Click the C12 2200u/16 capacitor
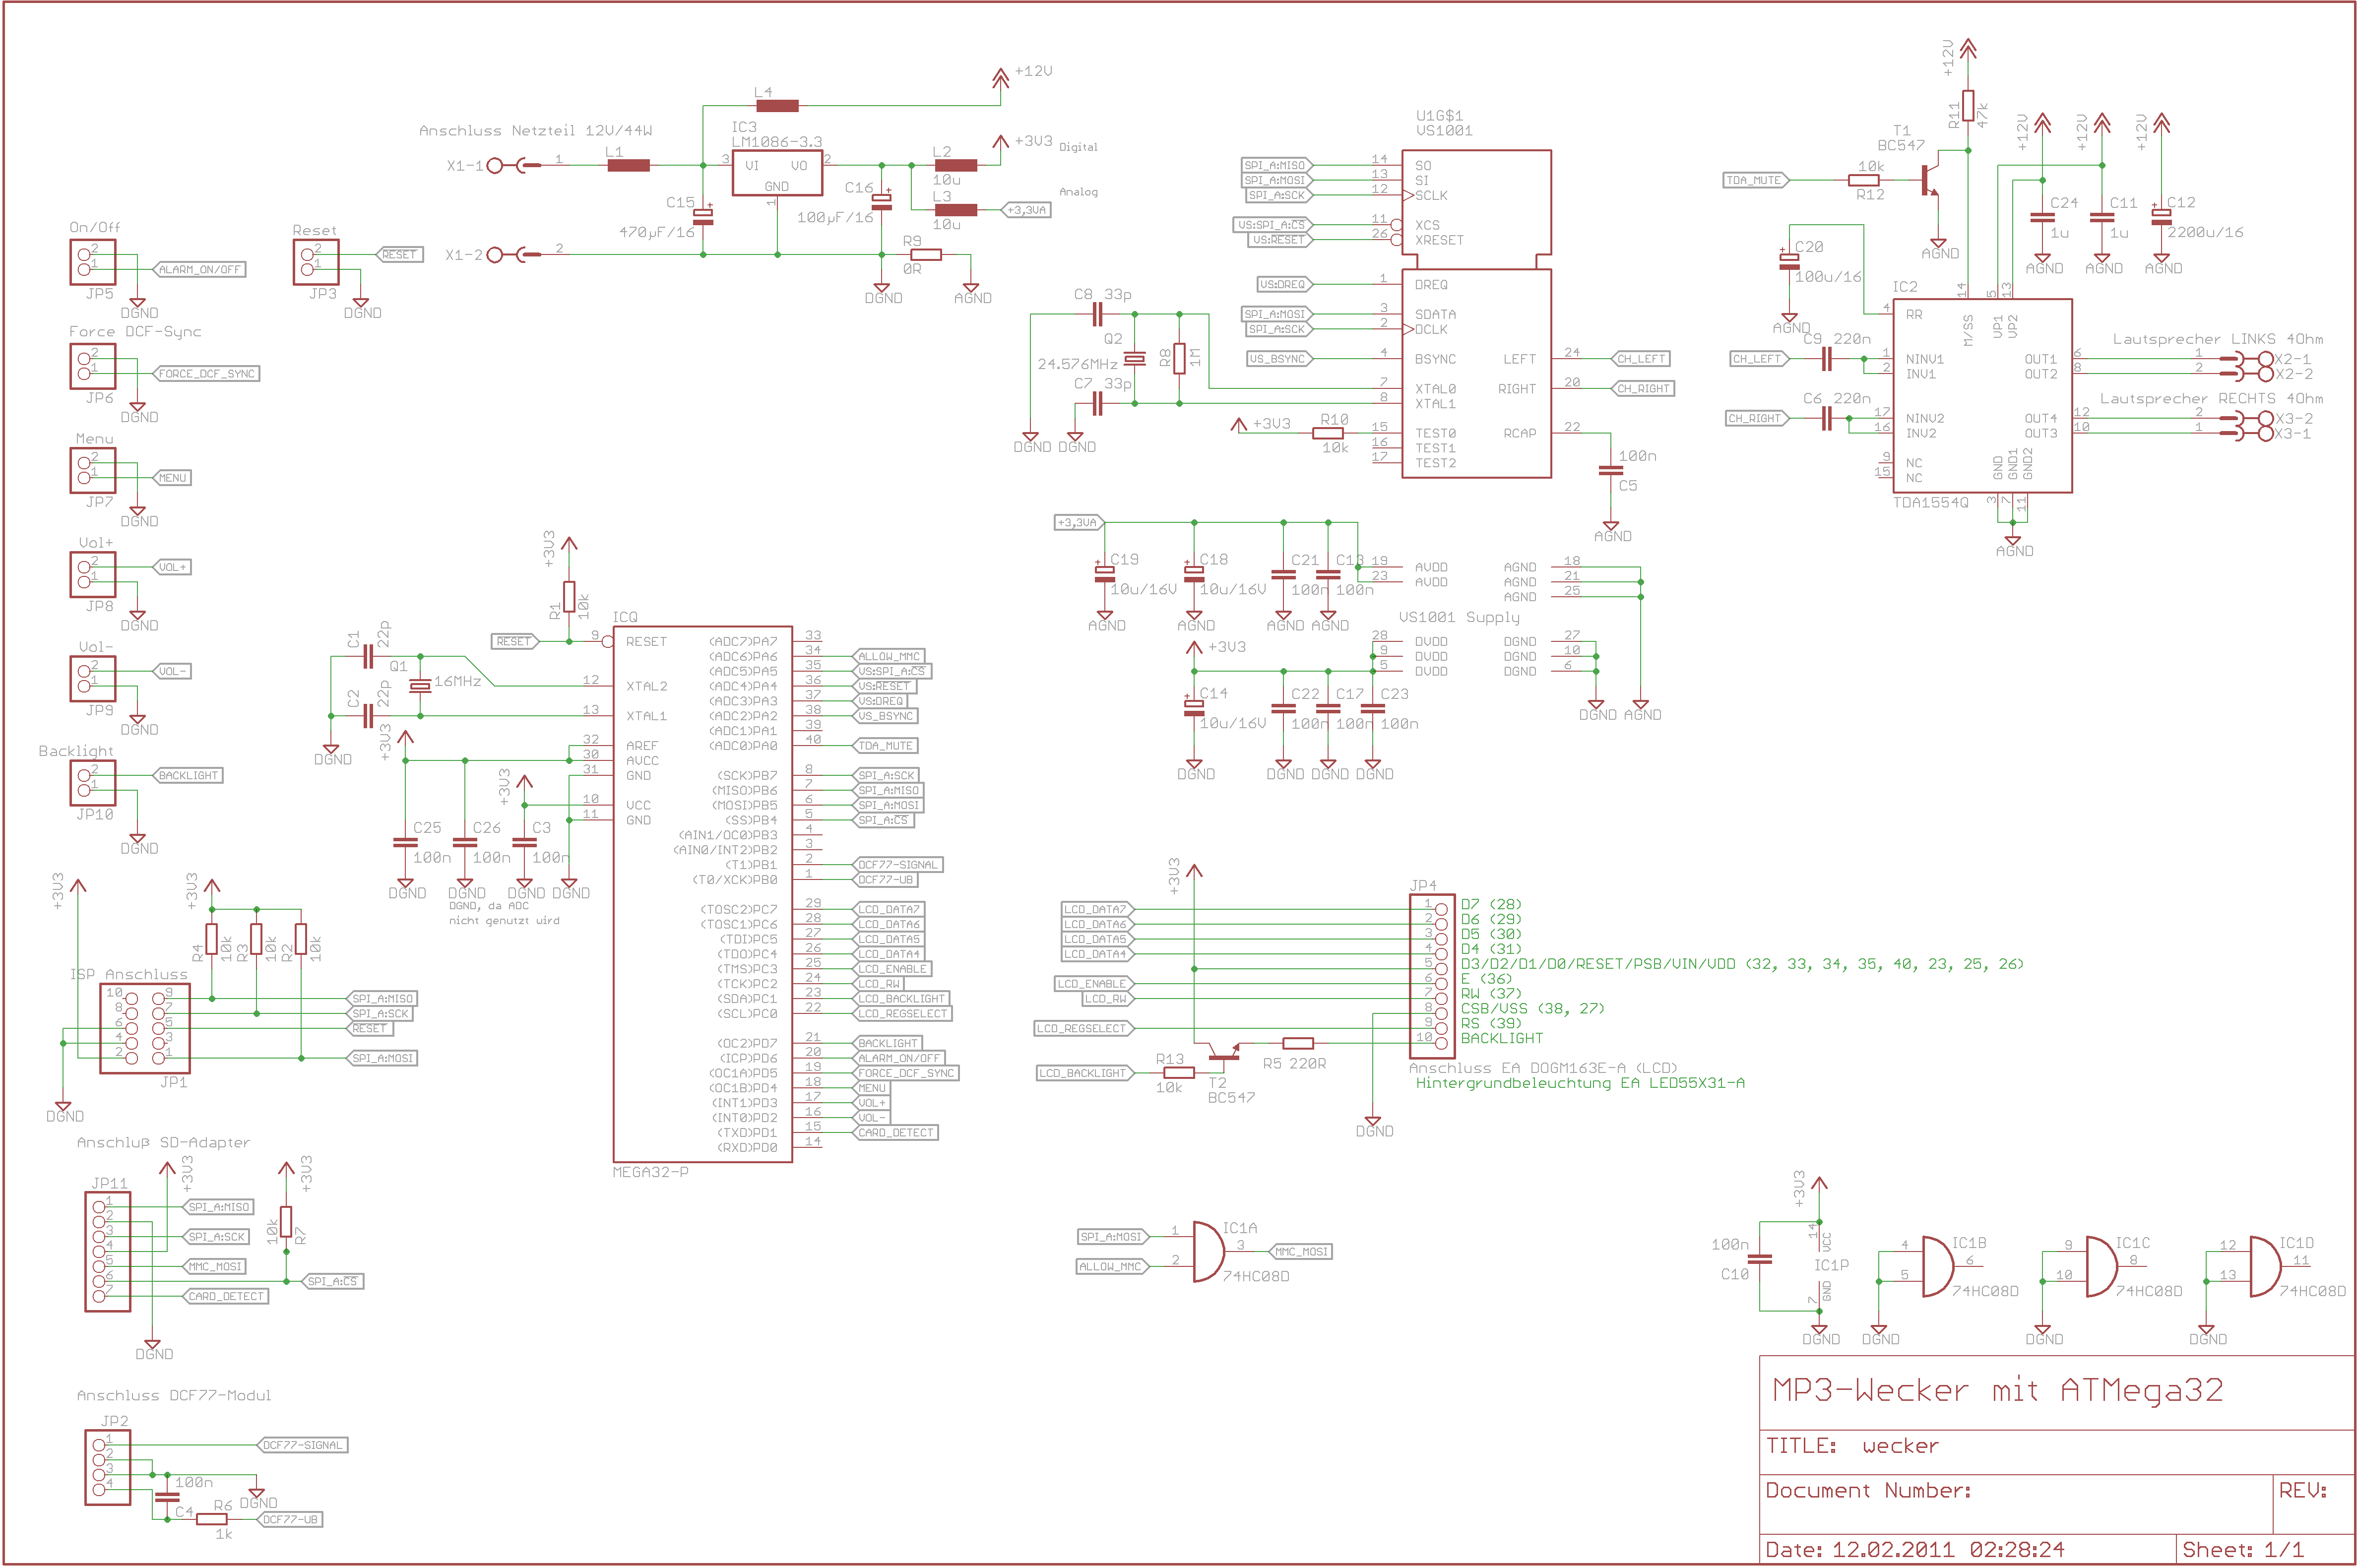This screenshot has width=2357, height=1568. [x=2161, y=217]
